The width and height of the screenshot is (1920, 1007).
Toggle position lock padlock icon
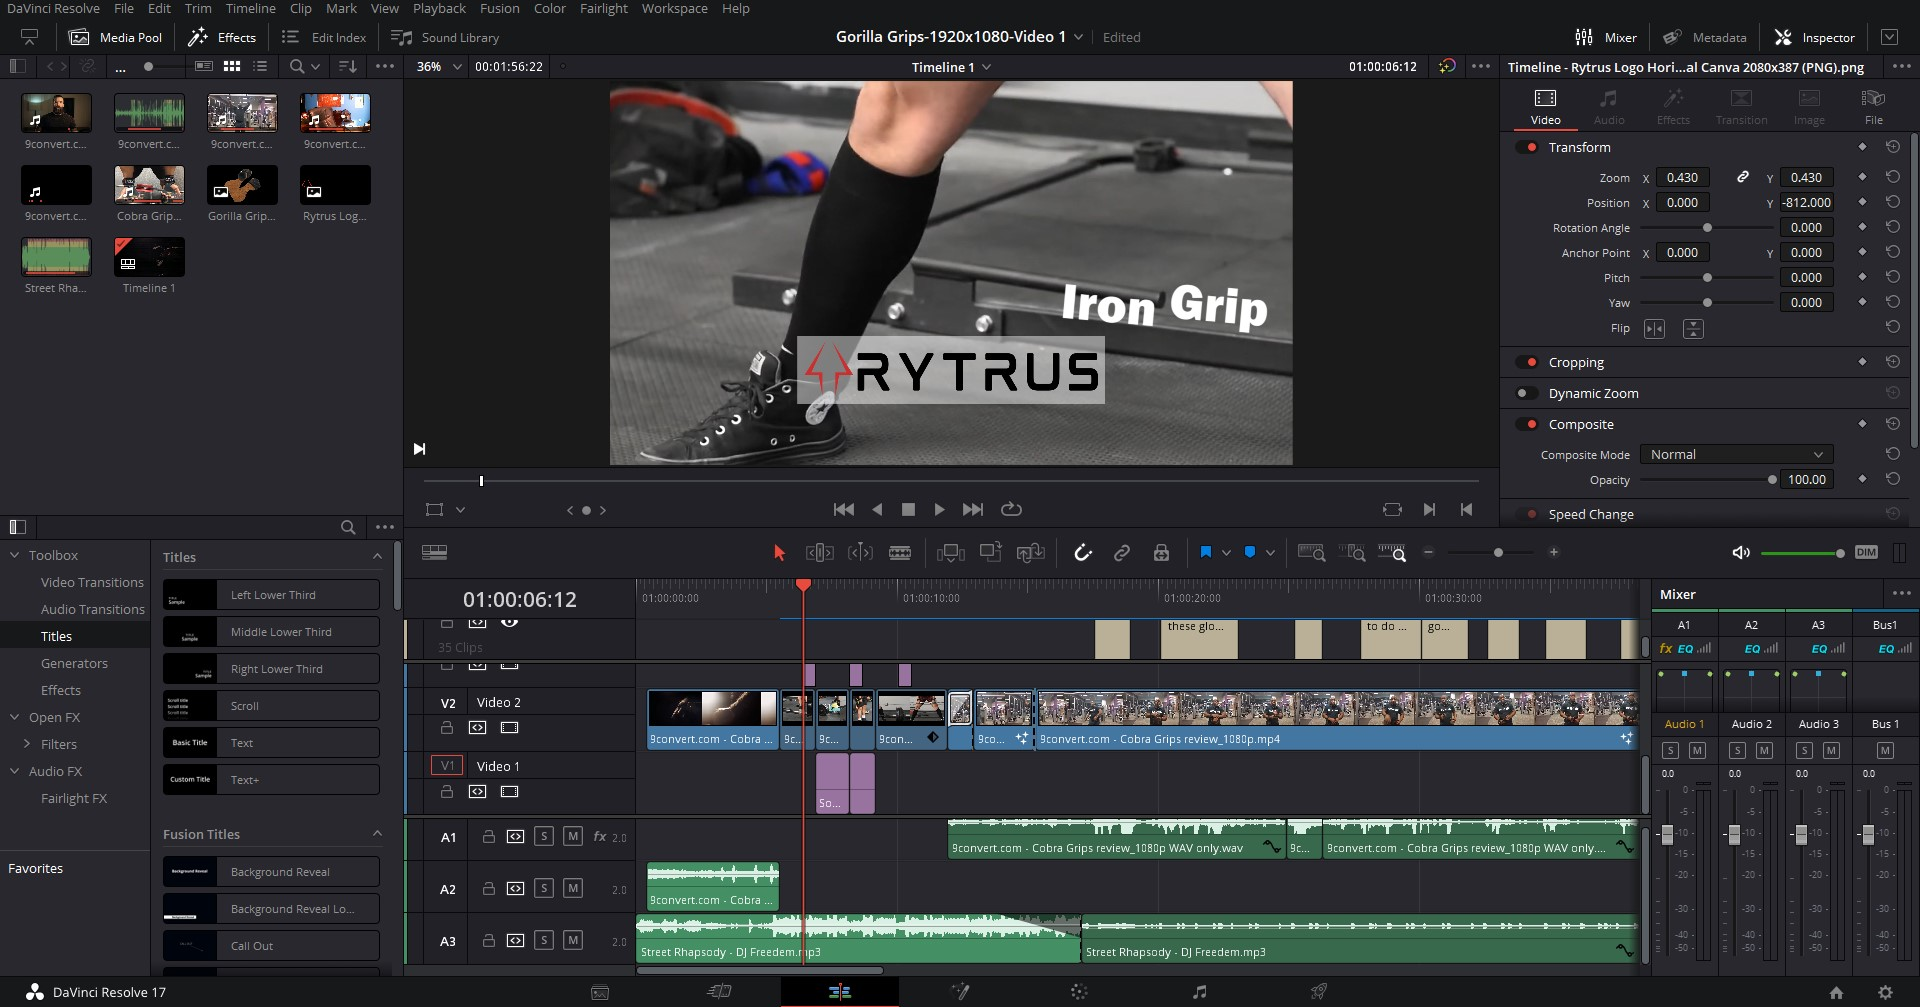[1161, 552]
